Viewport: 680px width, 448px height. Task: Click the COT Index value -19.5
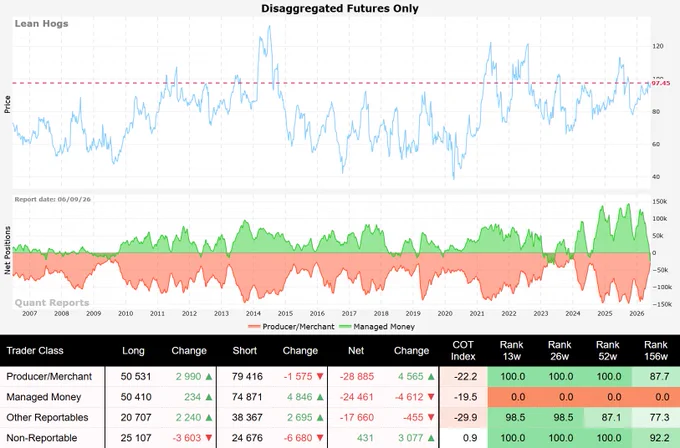[465, 397]
